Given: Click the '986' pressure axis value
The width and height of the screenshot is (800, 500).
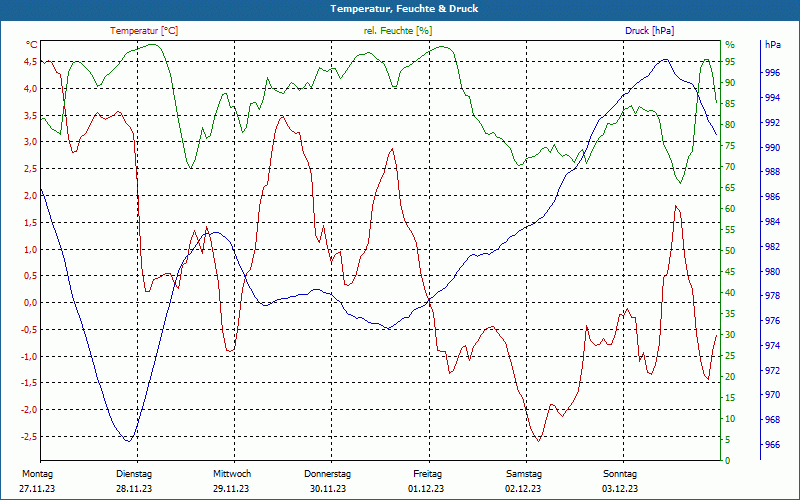Looking at the screenshot, I should [773, 197].
